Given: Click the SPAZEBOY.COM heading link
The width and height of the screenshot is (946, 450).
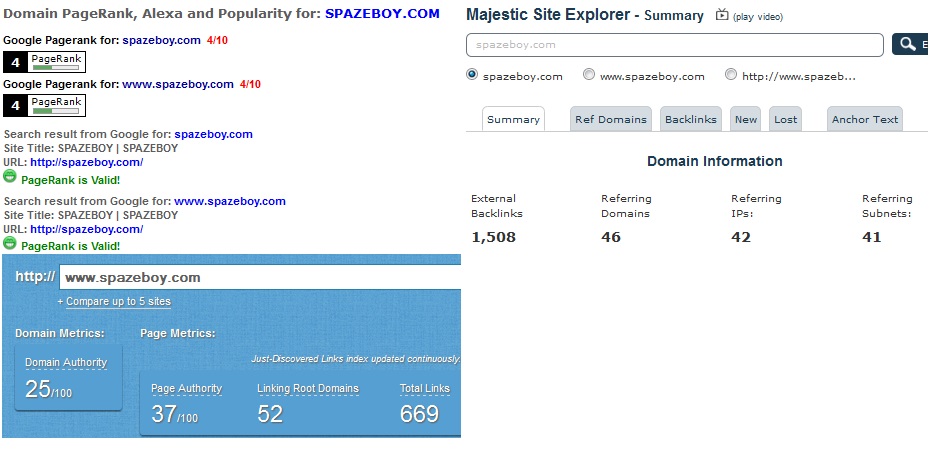Looking at the screenshot, I should click(383, 13).
